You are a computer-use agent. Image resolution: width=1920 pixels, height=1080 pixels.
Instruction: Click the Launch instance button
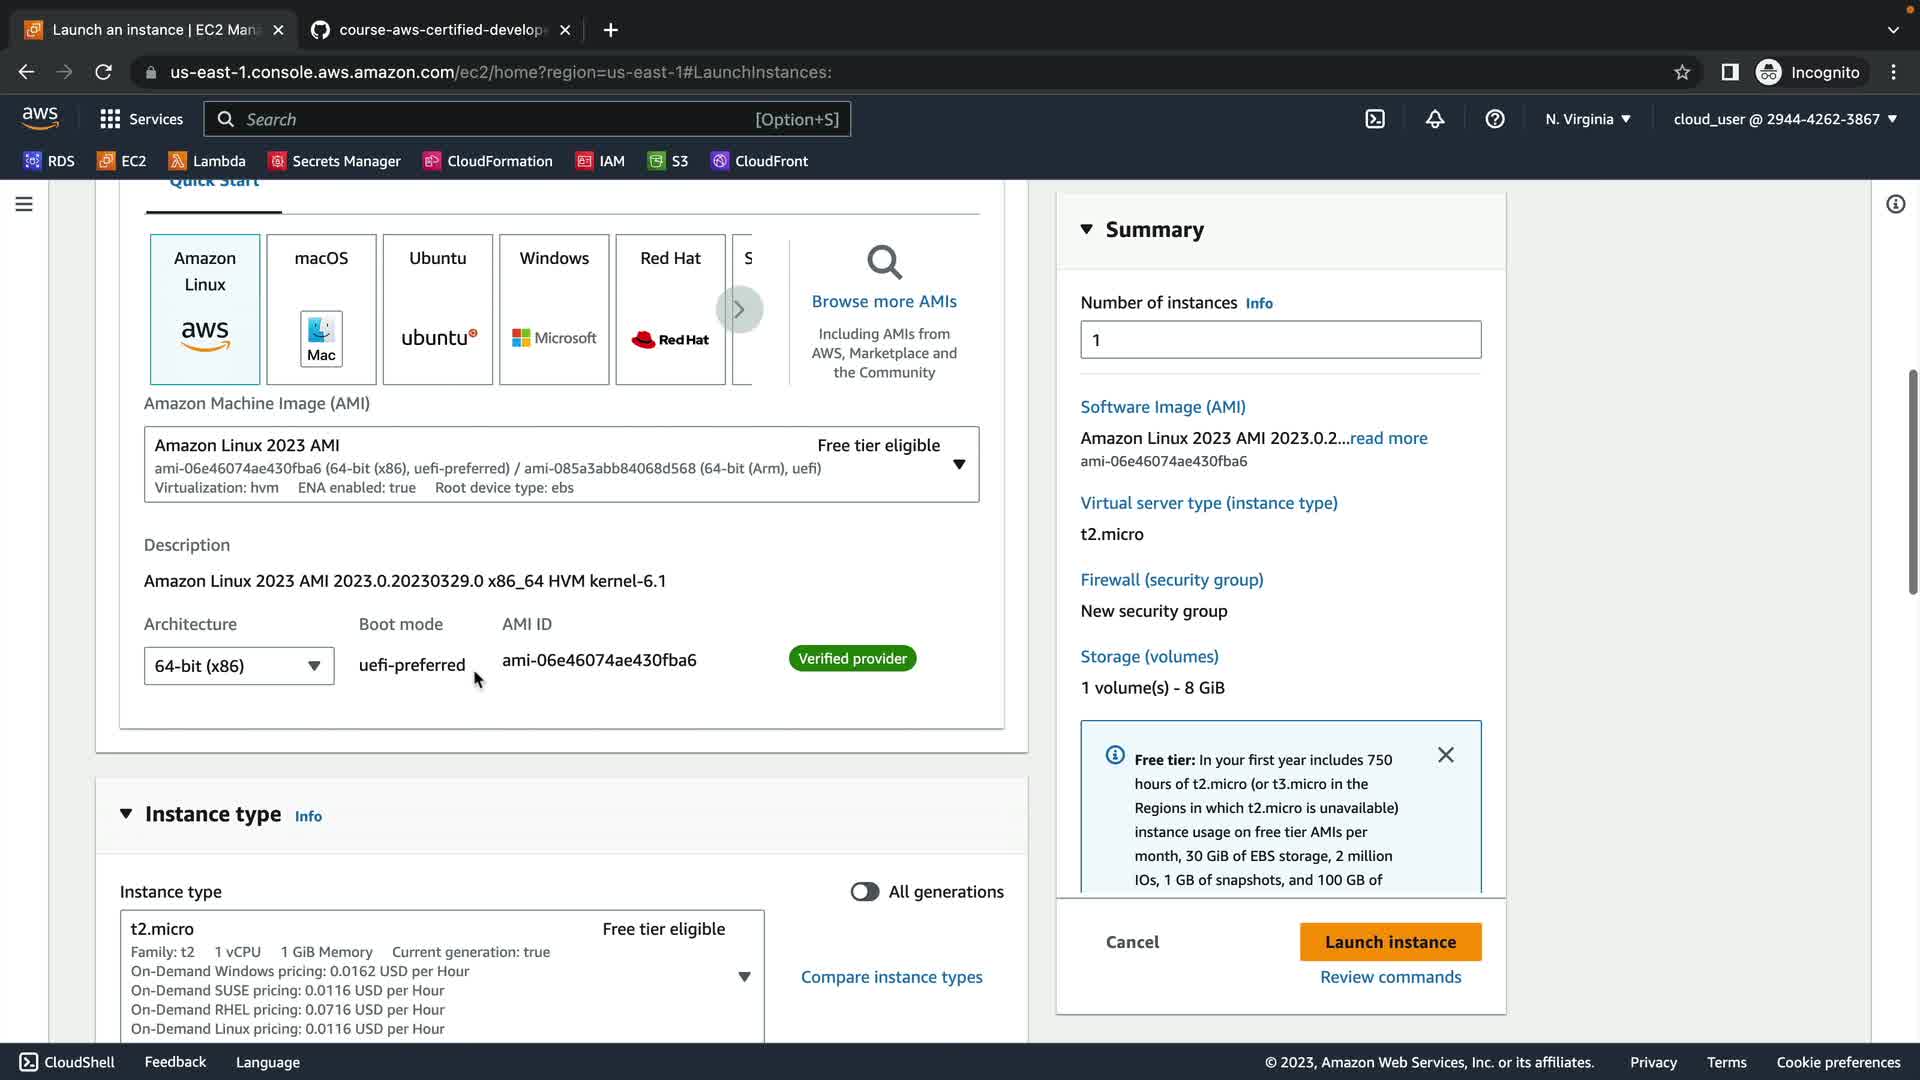click(1390, 942)
